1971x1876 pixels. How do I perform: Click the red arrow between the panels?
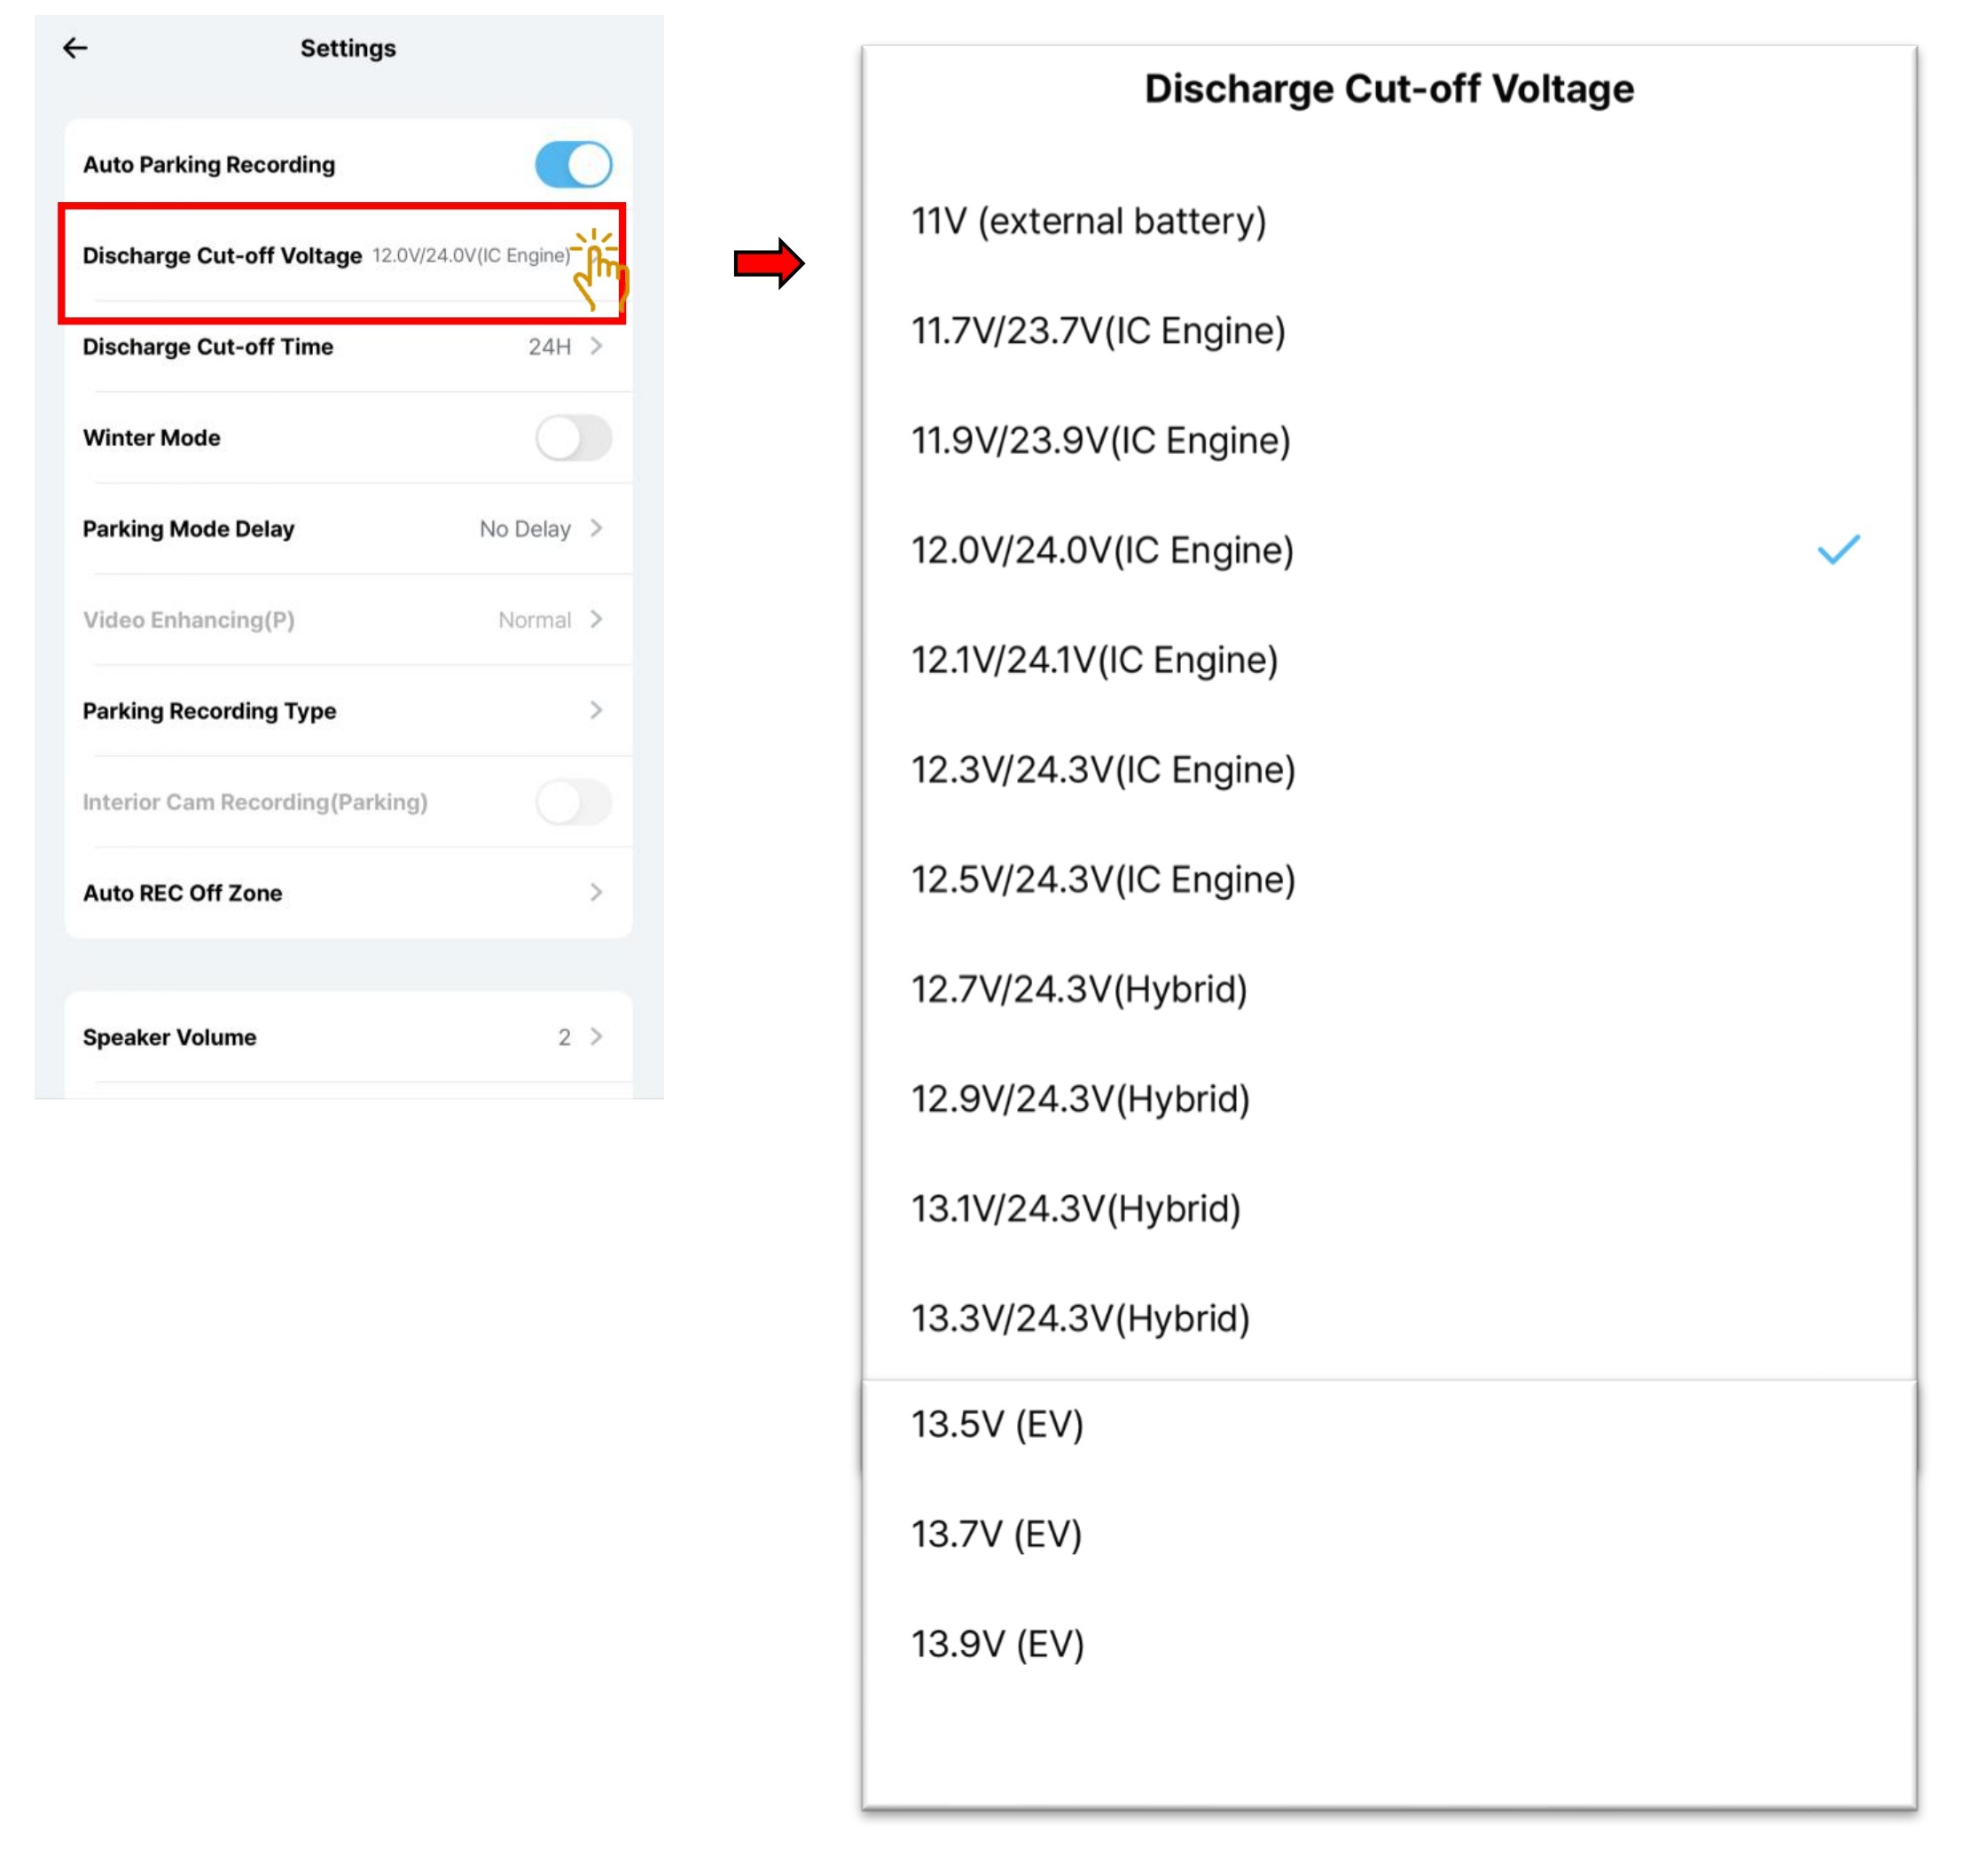tap(768, 263)
